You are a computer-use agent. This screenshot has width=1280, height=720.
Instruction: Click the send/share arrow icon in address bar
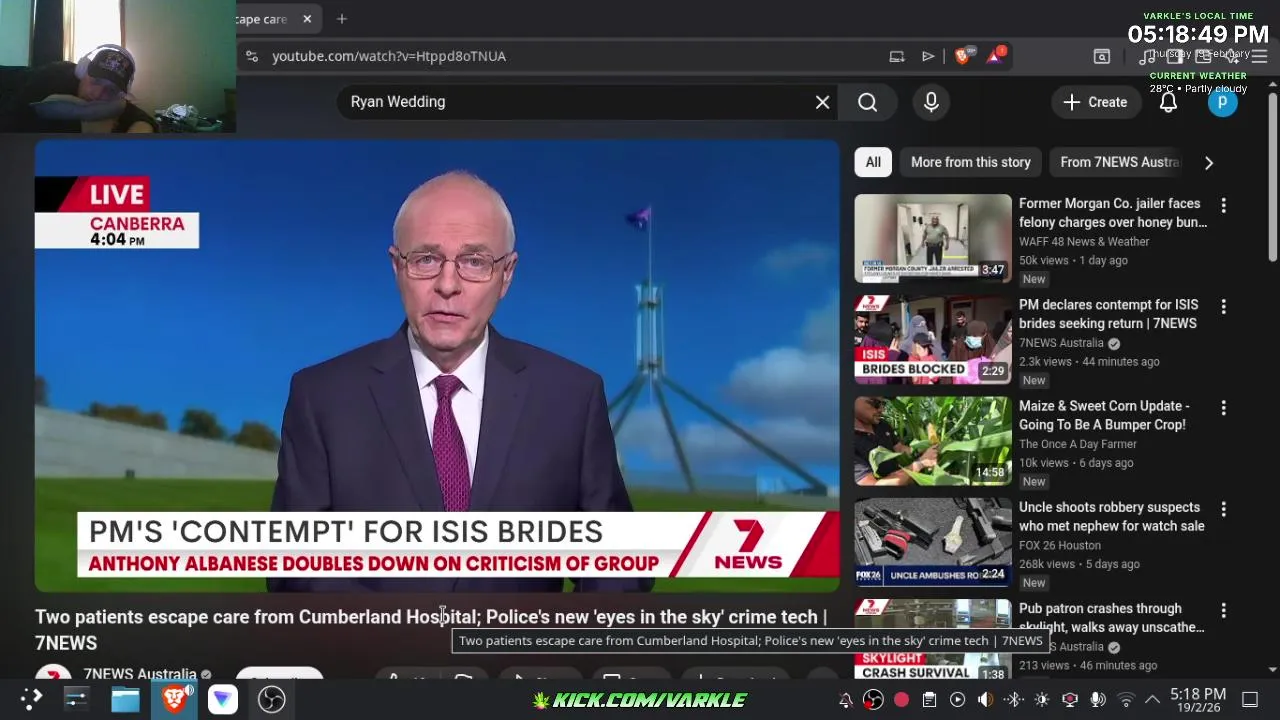pos(928,56)
